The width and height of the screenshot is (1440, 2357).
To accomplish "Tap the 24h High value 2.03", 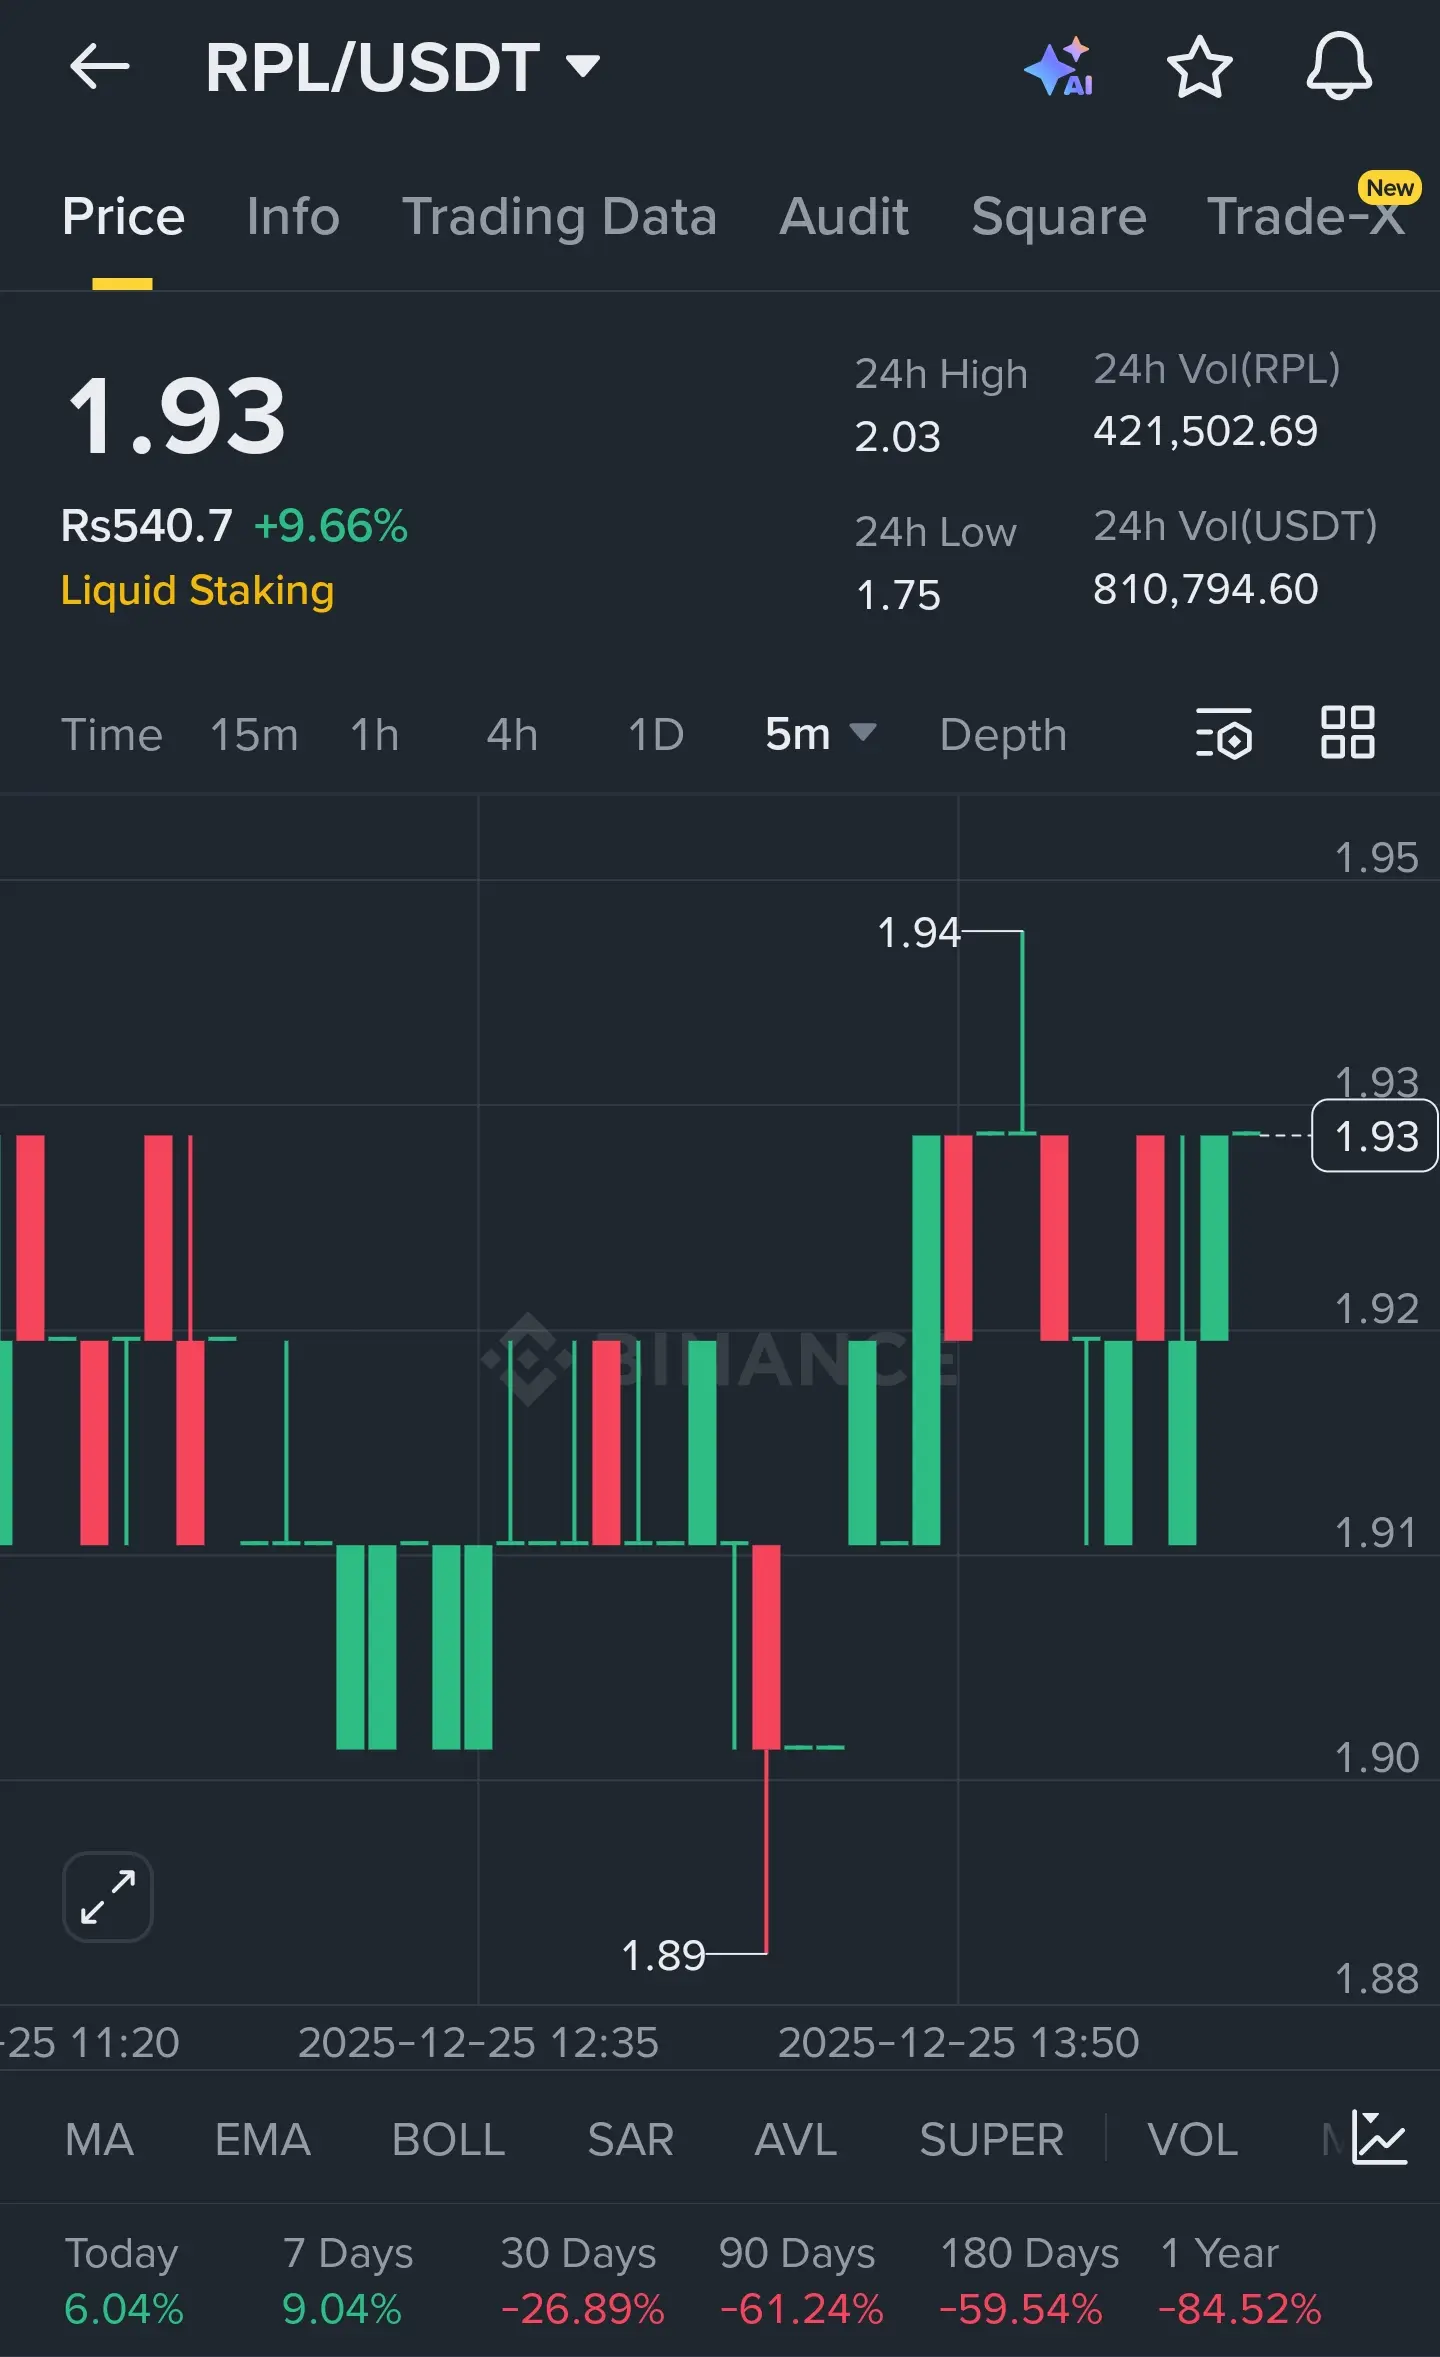I will pos(897,437).
